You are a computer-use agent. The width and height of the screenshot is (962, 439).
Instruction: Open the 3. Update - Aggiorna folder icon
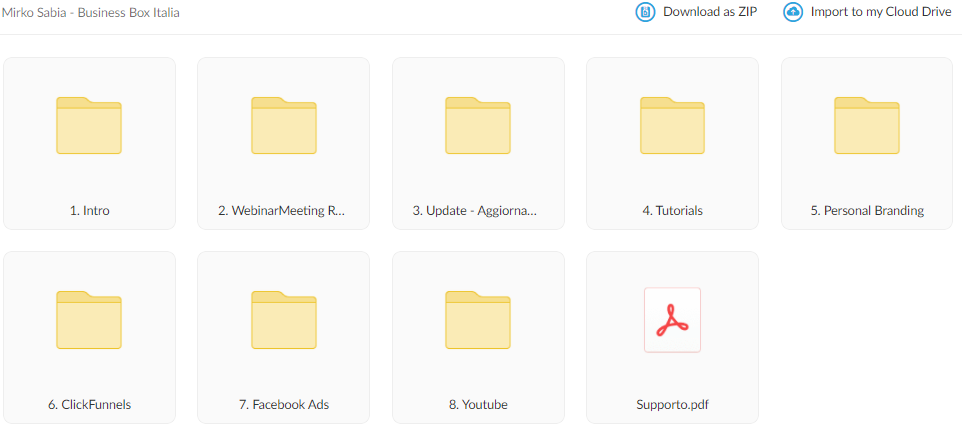point(478,125)
